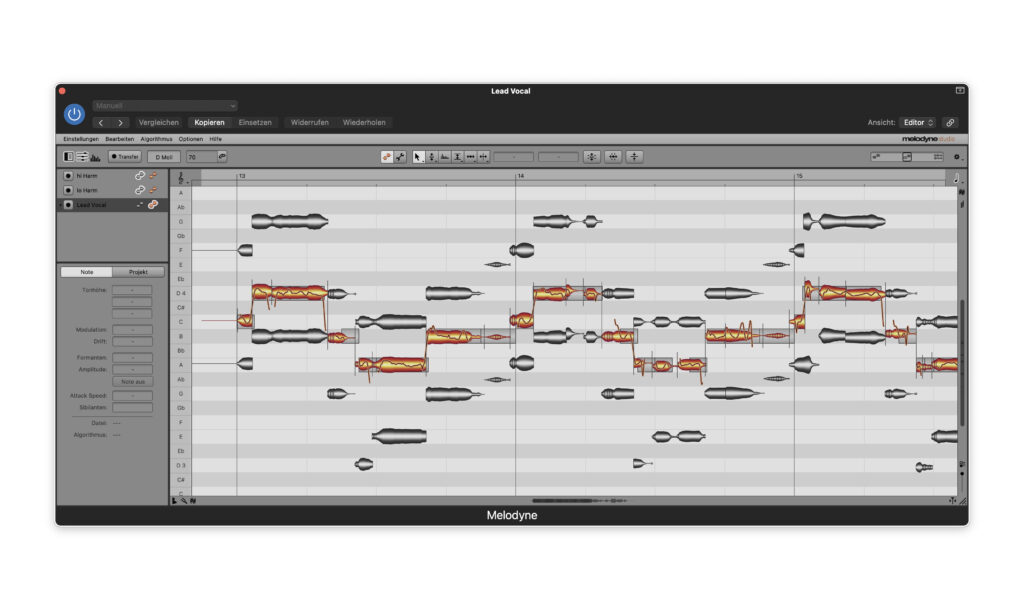The height and width of the screenshot is (614, 1024).
Task: Click the second toolbar value field after tools
Action: (558, 157)
